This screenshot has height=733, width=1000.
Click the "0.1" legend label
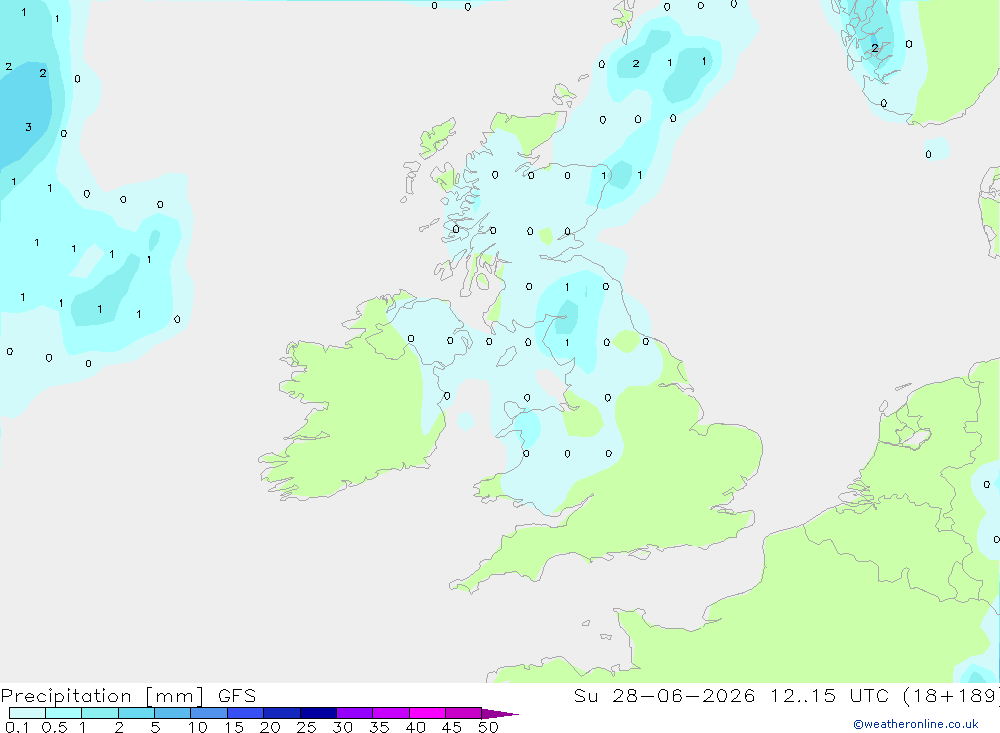17,727
